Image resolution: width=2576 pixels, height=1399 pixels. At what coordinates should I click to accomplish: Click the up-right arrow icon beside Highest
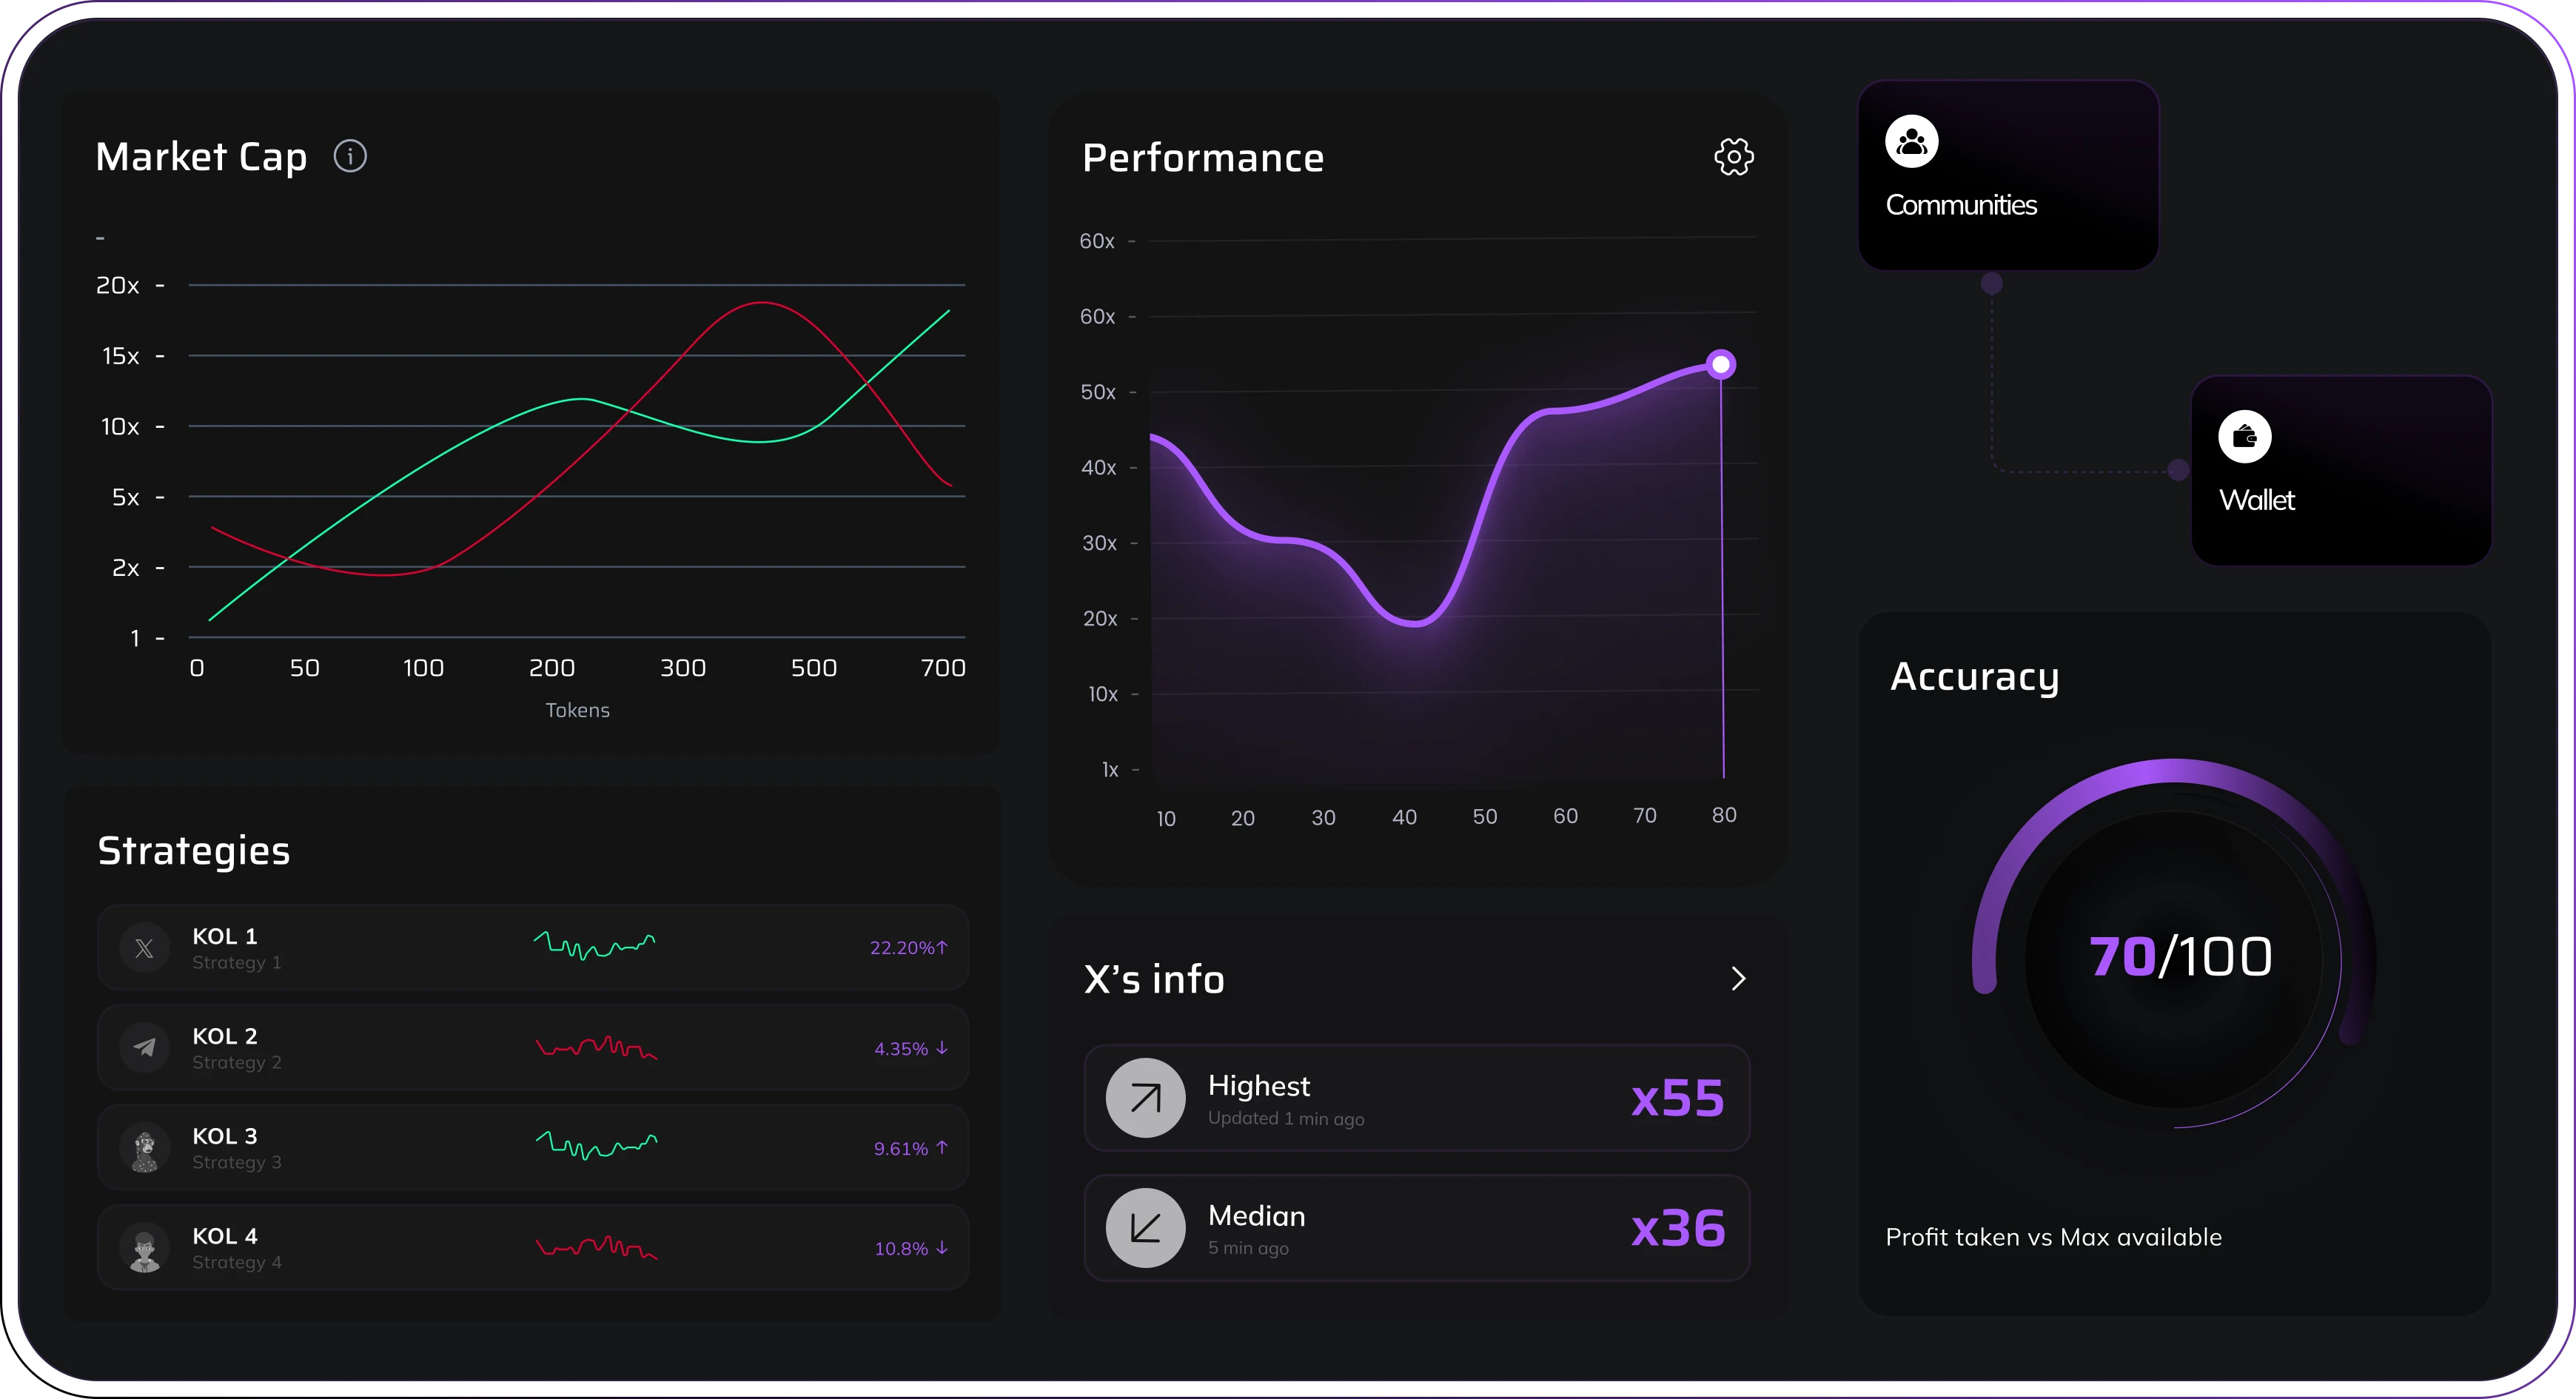(1145, 1098)
